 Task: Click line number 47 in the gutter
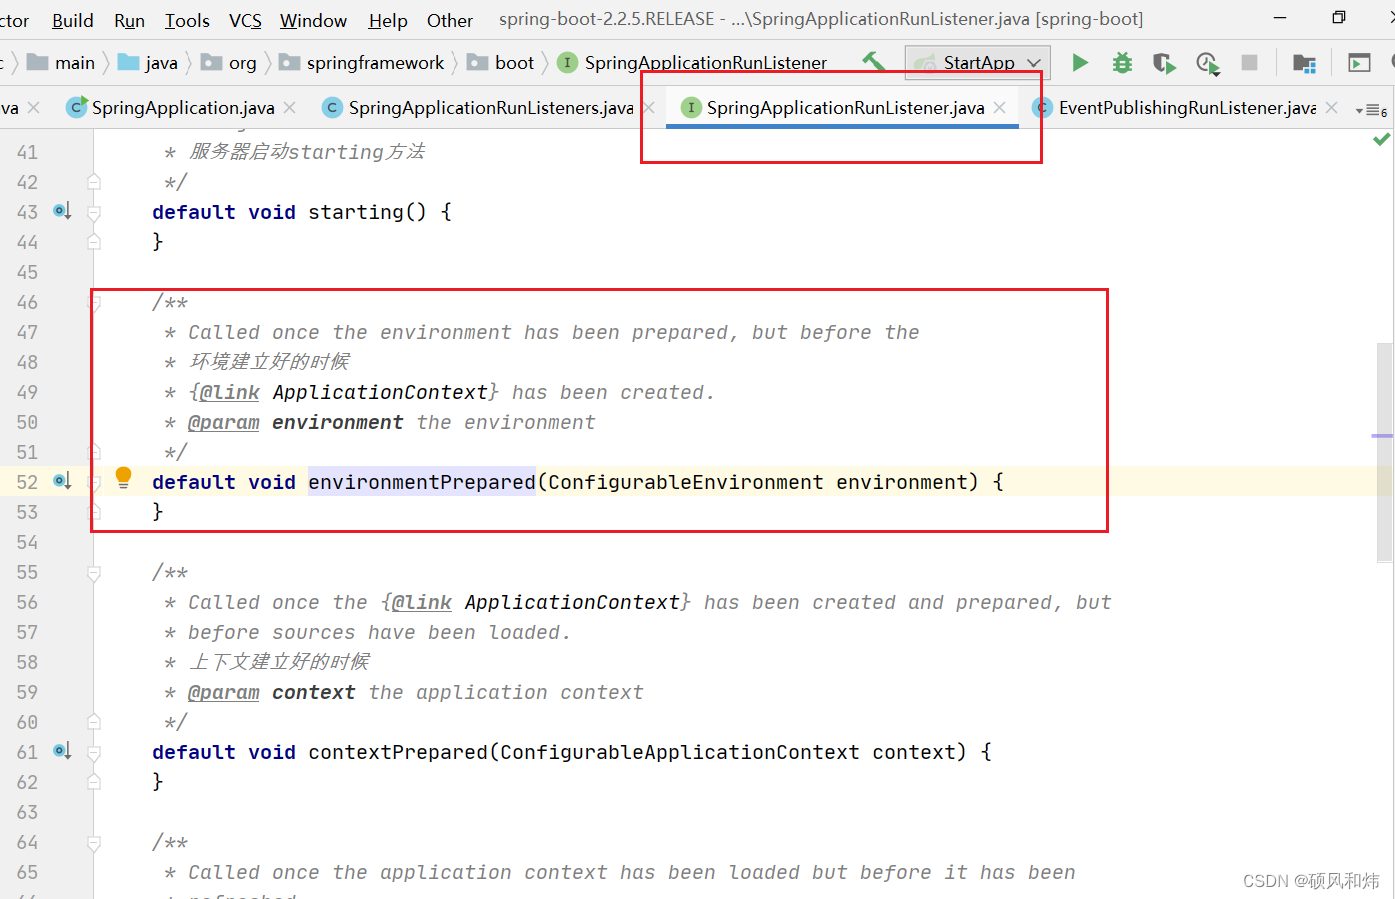click(x=27, y=332)
